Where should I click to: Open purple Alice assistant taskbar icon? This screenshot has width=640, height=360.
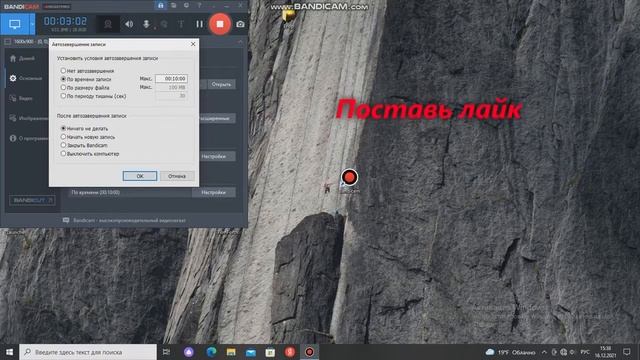[189, 352]
